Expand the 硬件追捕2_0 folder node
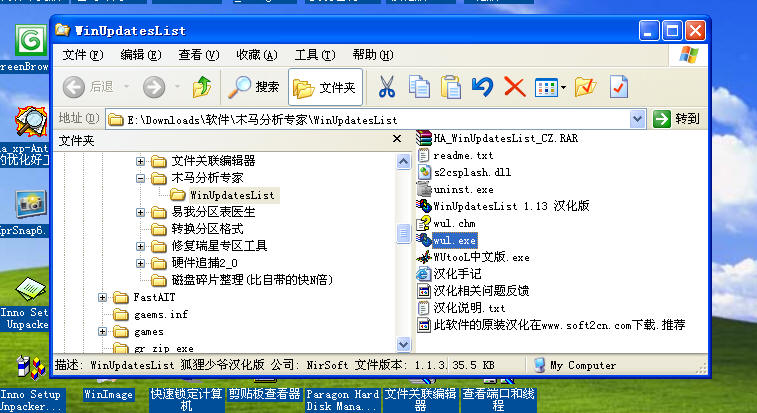 (x=140, y=263)
